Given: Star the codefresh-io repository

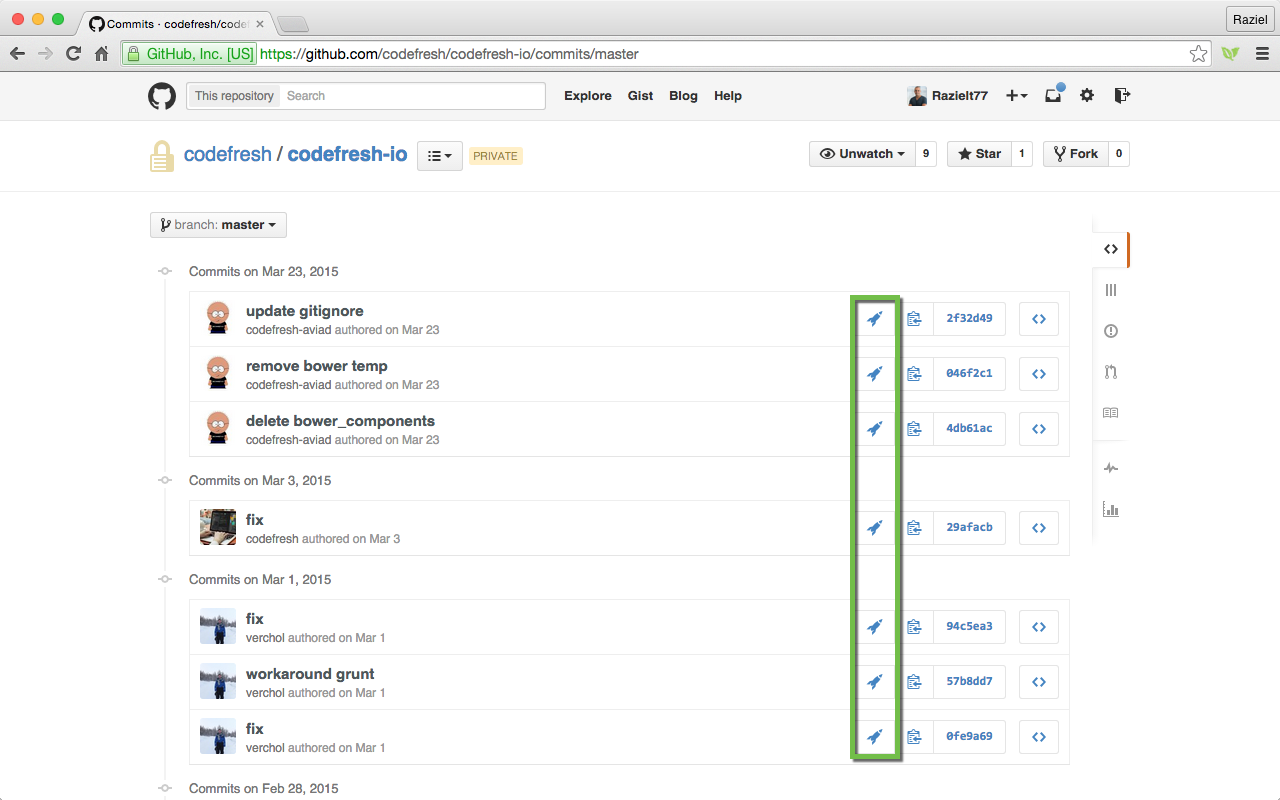Looking at the screenshot, I should point(979,154).
